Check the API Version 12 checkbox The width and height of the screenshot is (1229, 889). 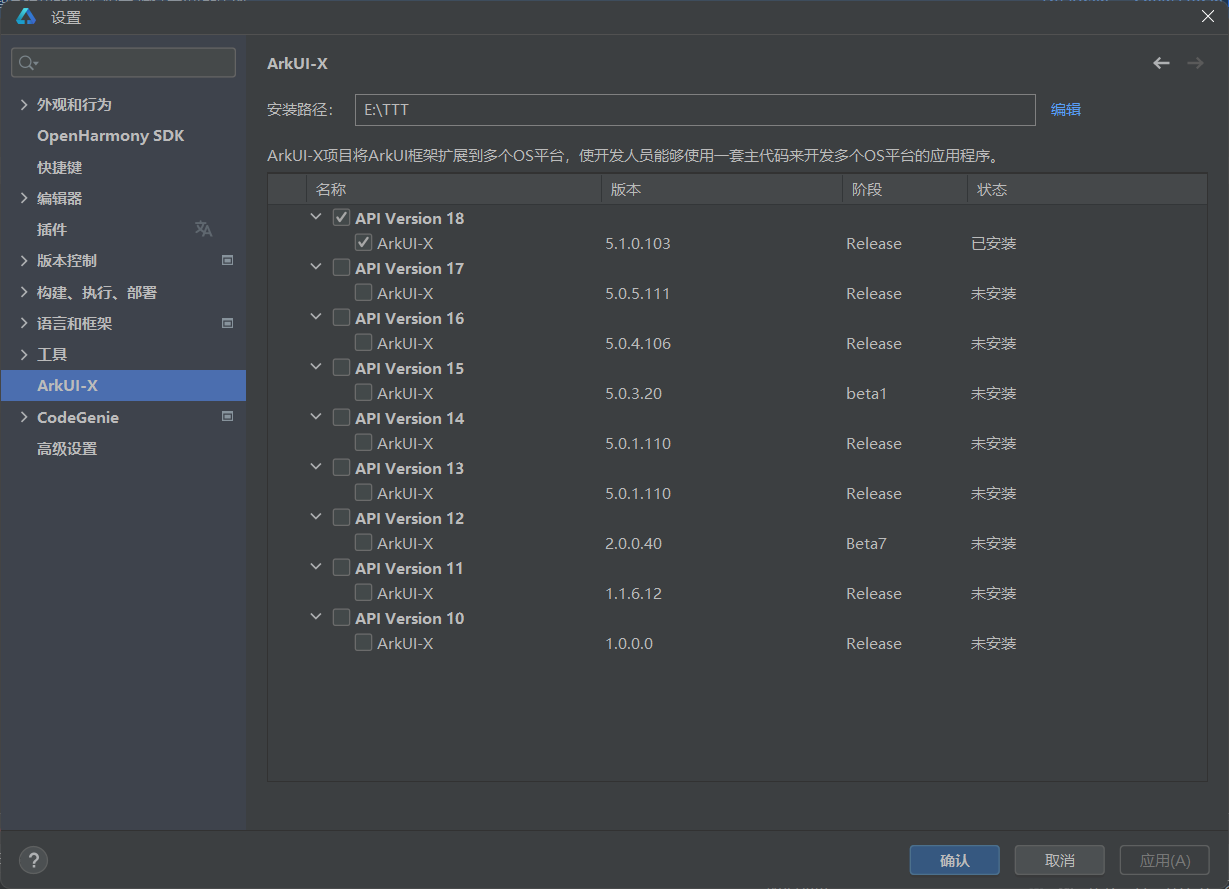[x=341, y=518]
